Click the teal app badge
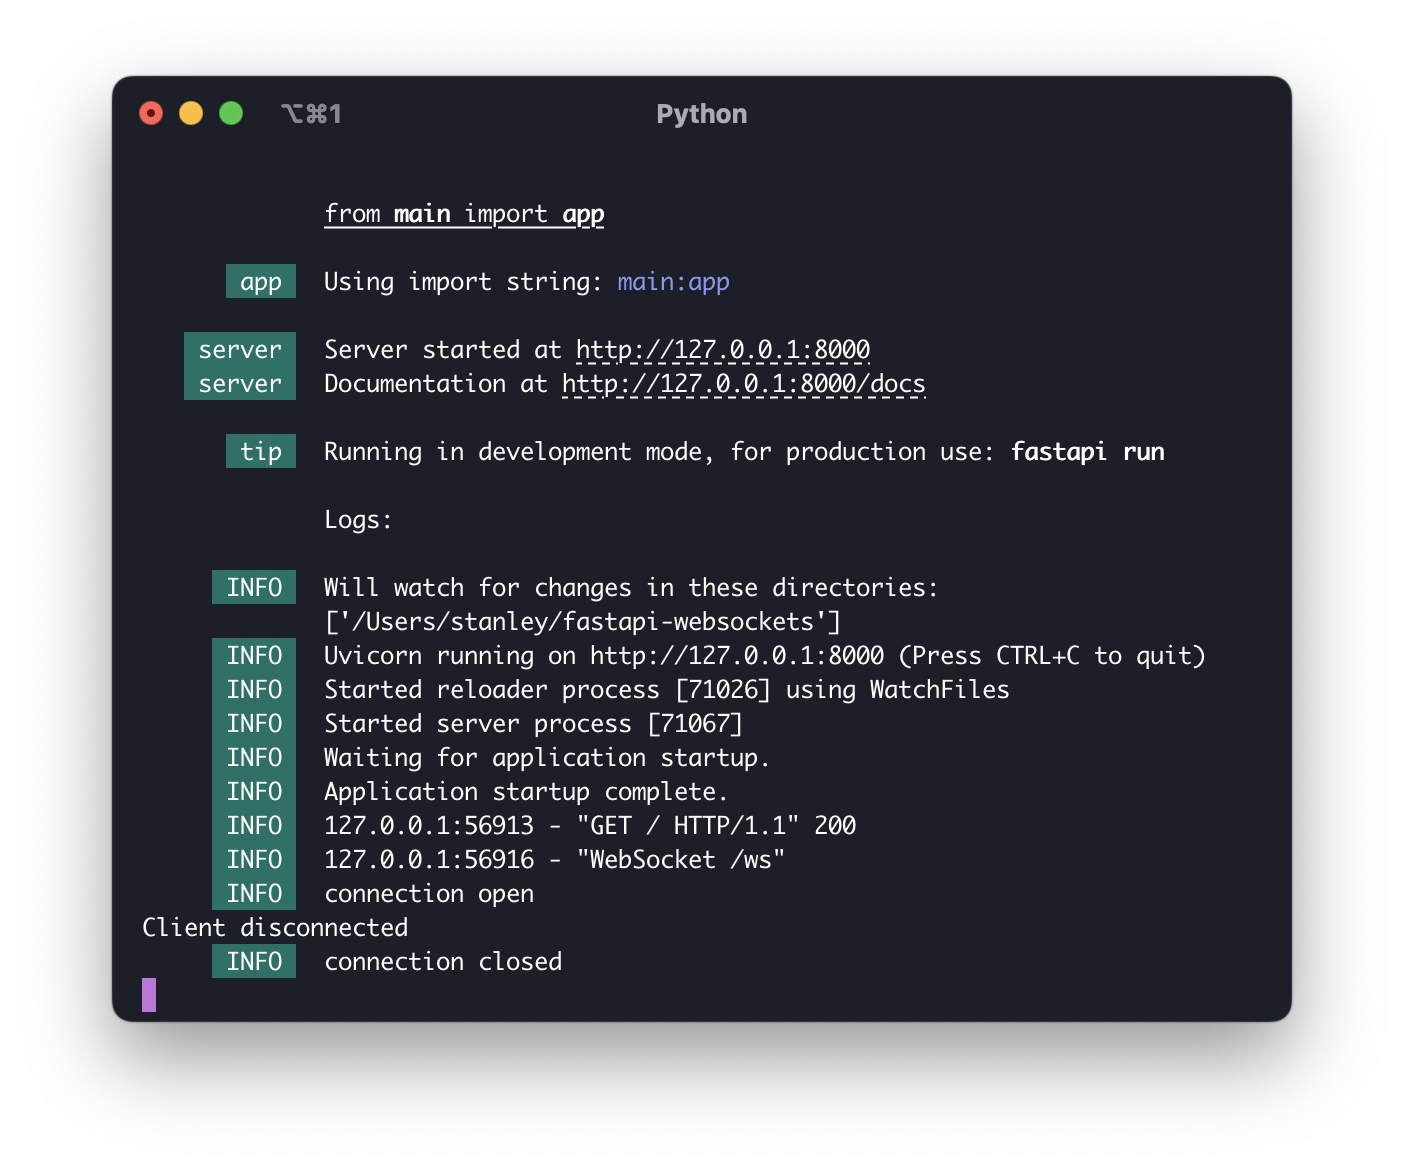The height and width of the screenshot is (1170, 1404). [260, 281]
